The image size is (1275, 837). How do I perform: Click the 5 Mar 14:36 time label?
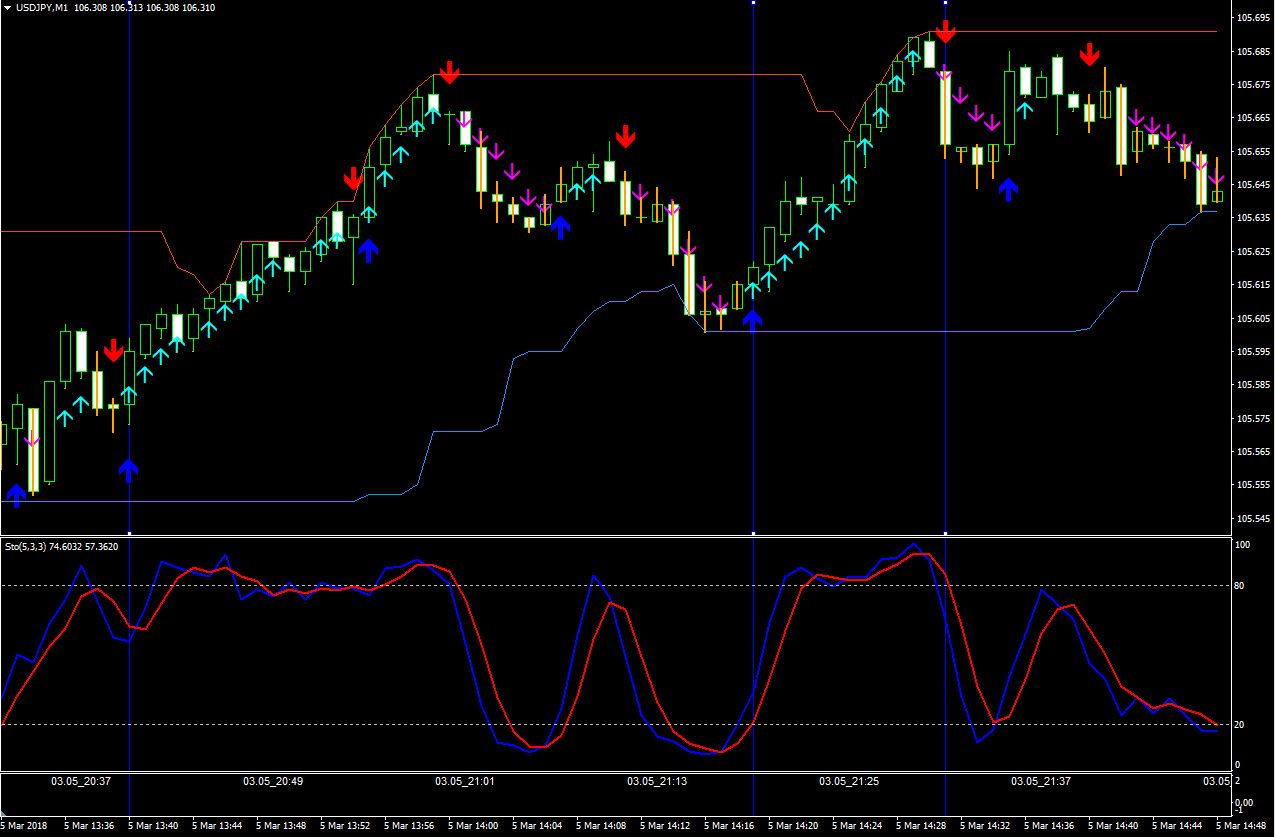click(x=1050, y=826)
